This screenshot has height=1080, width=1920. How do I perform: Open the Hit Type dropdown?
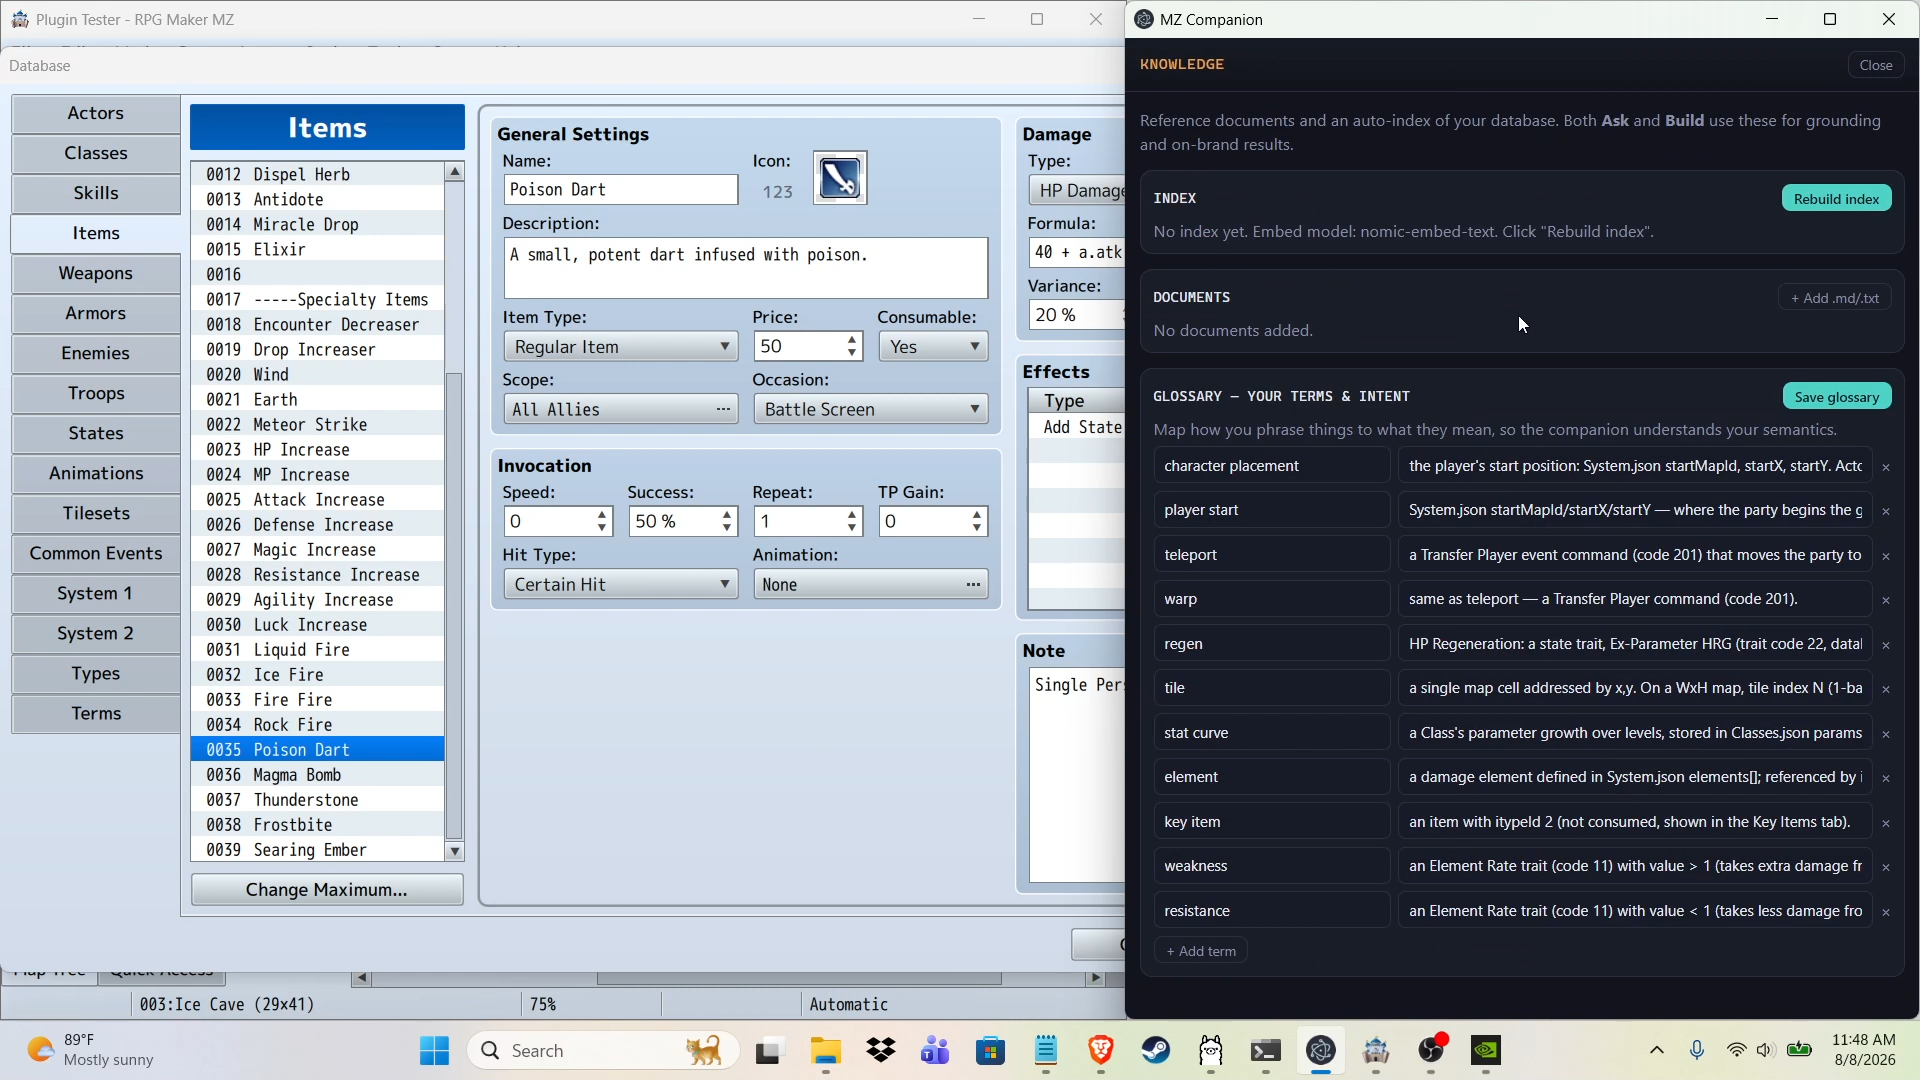620,584
